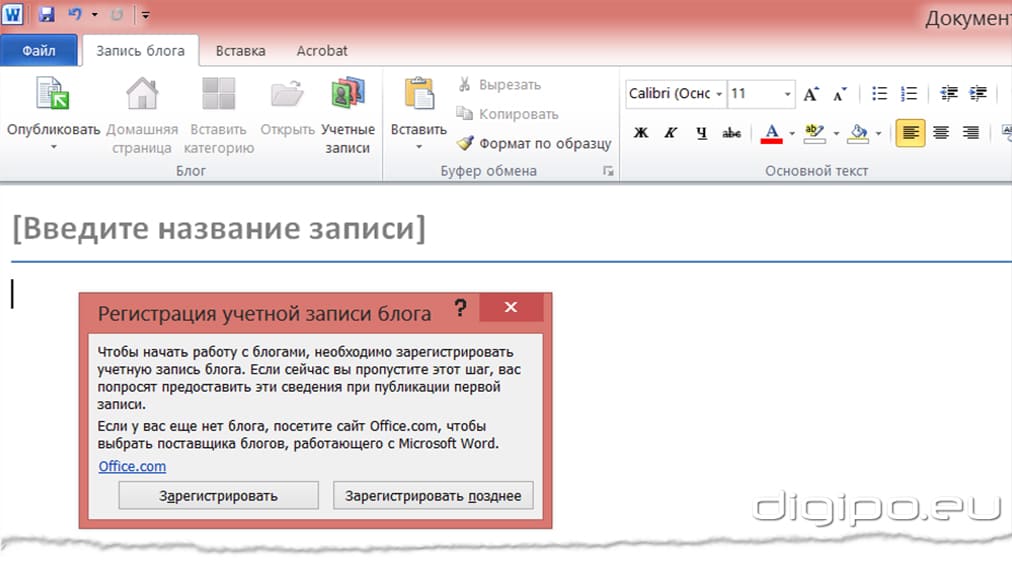
Task: Toggle align text left
Action: coord(910,133)
